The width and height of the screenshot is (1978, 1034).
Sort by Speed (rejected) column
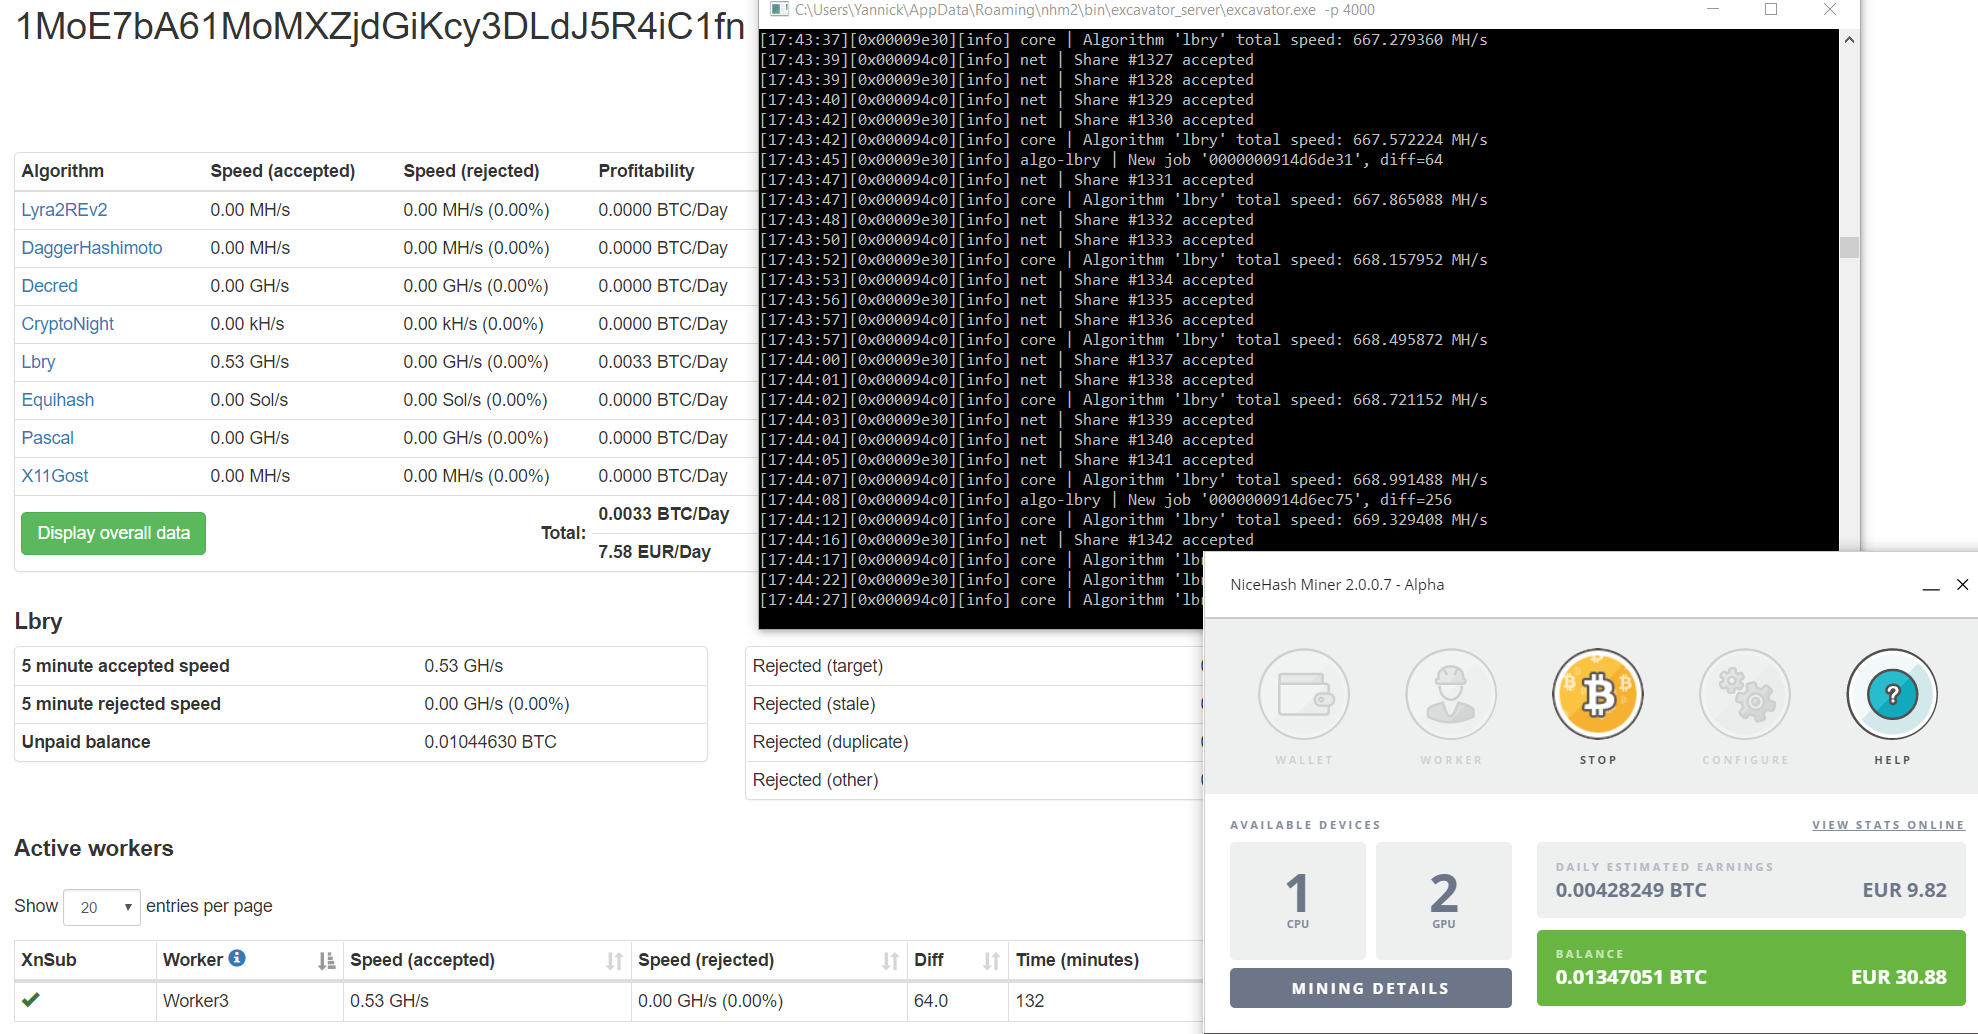tap(890, 961)
